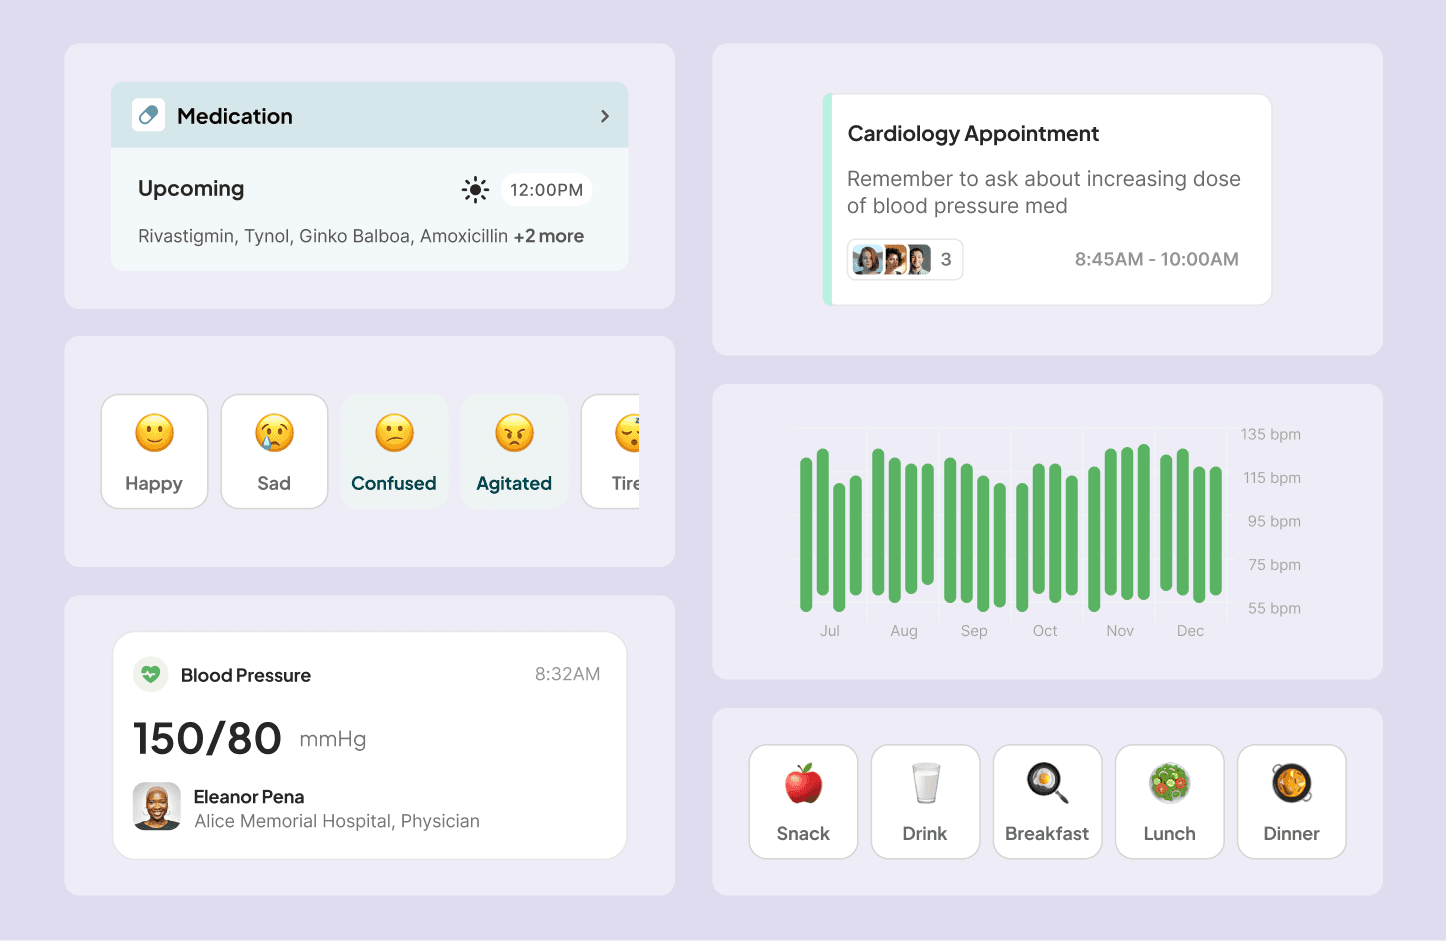Click the Oct label on chart axis
1447x941 pixels.
pos(1045,631)
